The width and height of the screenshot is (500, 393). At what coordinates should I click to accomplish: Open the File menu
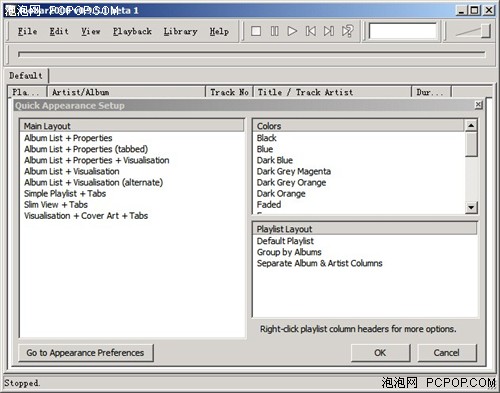[x=27, y=31]
